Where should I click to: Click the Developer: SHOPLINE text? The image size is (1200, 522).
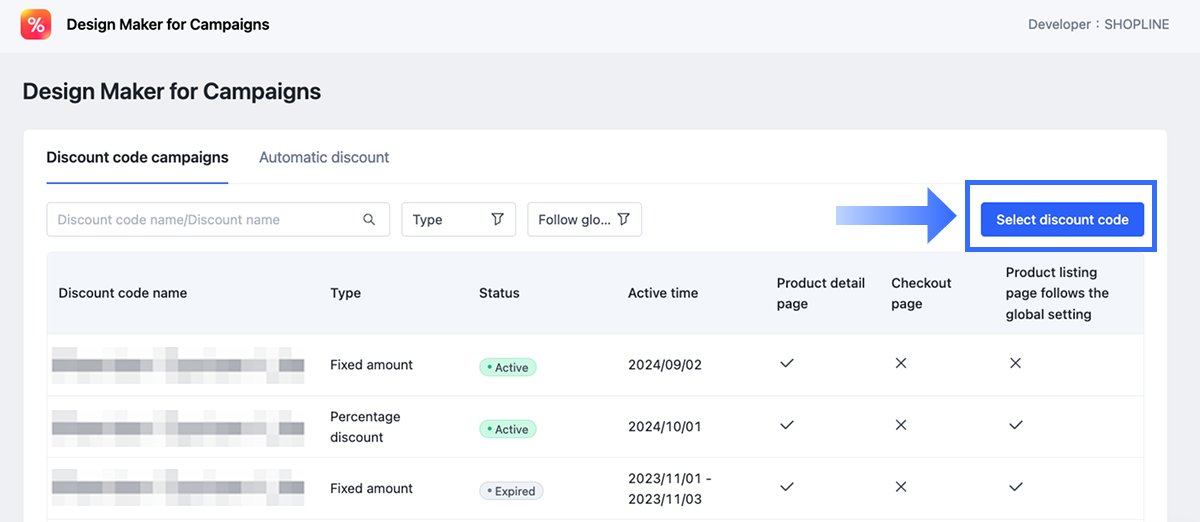[x=1098, y=25]
